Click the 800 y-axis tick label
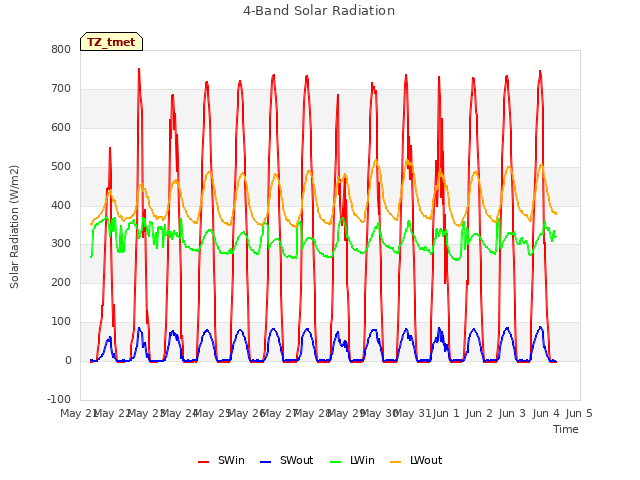640x480 pixels. point(61,50)
